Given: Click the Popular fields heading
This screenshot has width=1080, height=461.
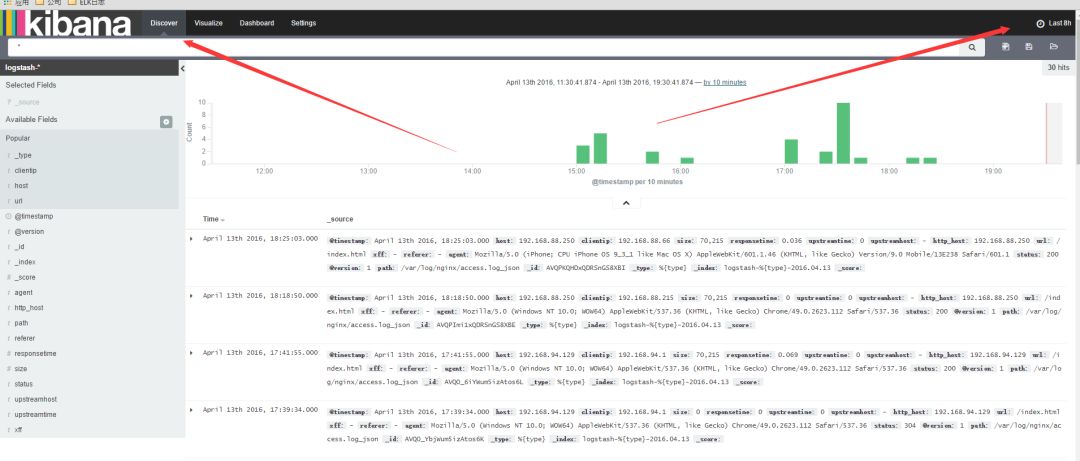Looking at the screenshot, I should coord(18,138).
